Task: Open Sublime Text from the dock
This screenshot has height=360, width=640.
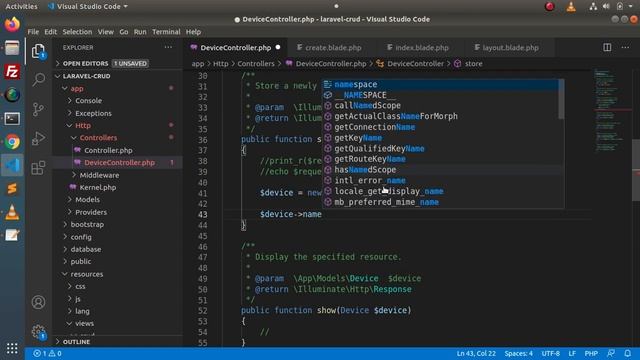Action: [12, 189]
